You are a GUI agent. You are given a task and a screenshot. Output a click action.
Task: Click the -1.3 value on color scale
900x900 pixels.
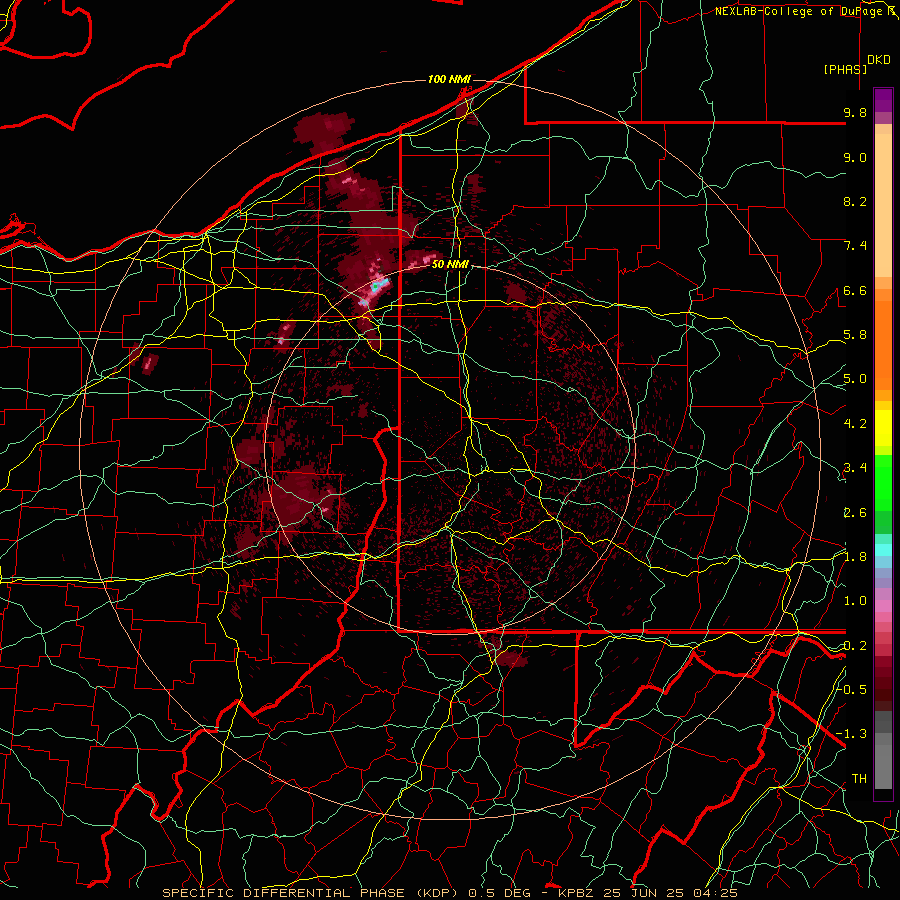(x=851, y=734)
